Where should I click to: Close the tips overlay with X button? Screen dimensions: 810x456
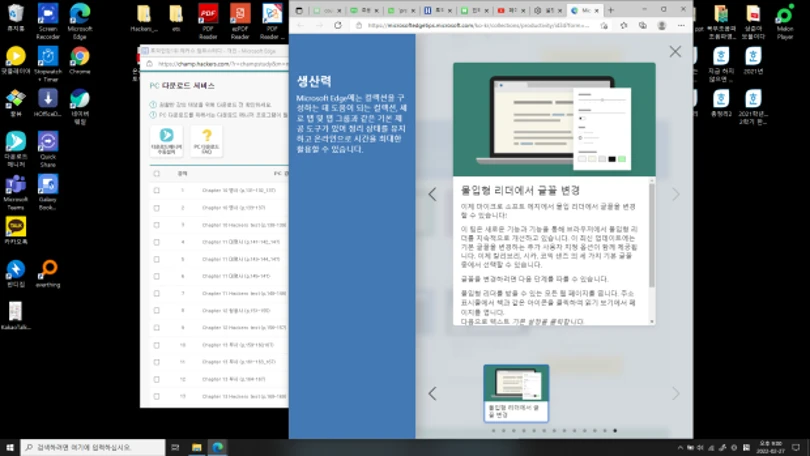pyautogui.click(x=675, y=51)
